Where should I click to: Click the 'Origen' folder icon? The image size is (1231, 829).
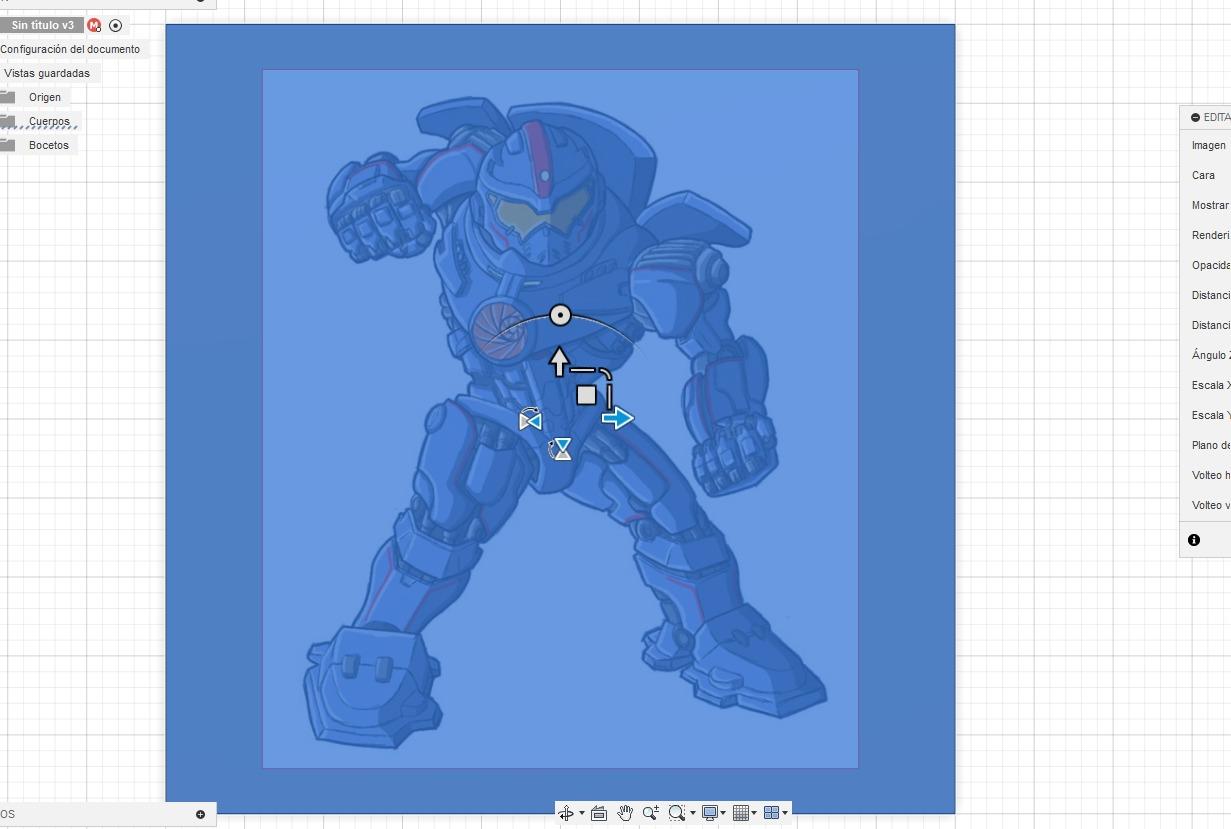(7, 97)
